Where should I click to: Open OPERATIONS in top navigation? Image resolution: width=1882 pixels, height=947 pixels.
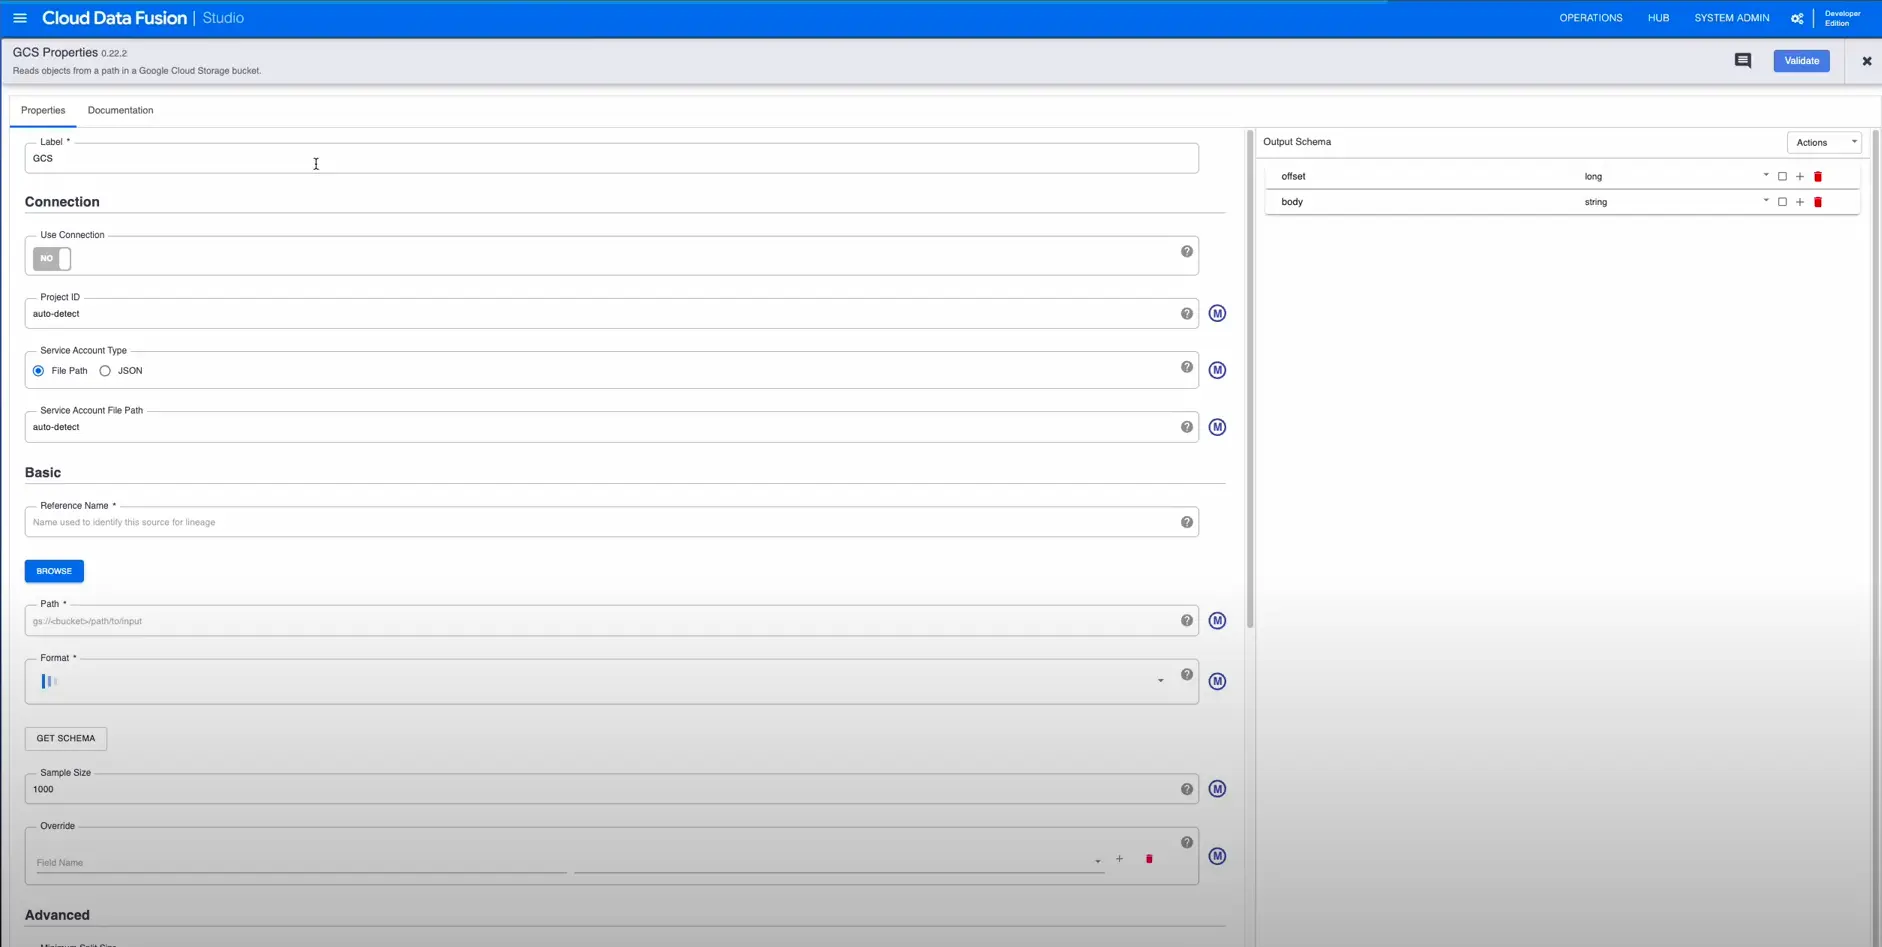(x=1591, y=18)
